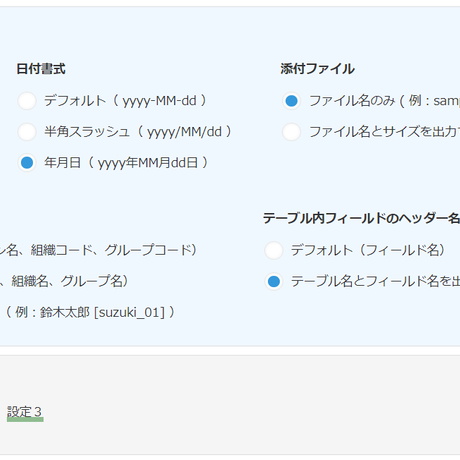The height and width of the screenshot is (460, 460).
Task: Select テーブル名とフィールド名を出力 radio button
Action: [x=274, y=281]
